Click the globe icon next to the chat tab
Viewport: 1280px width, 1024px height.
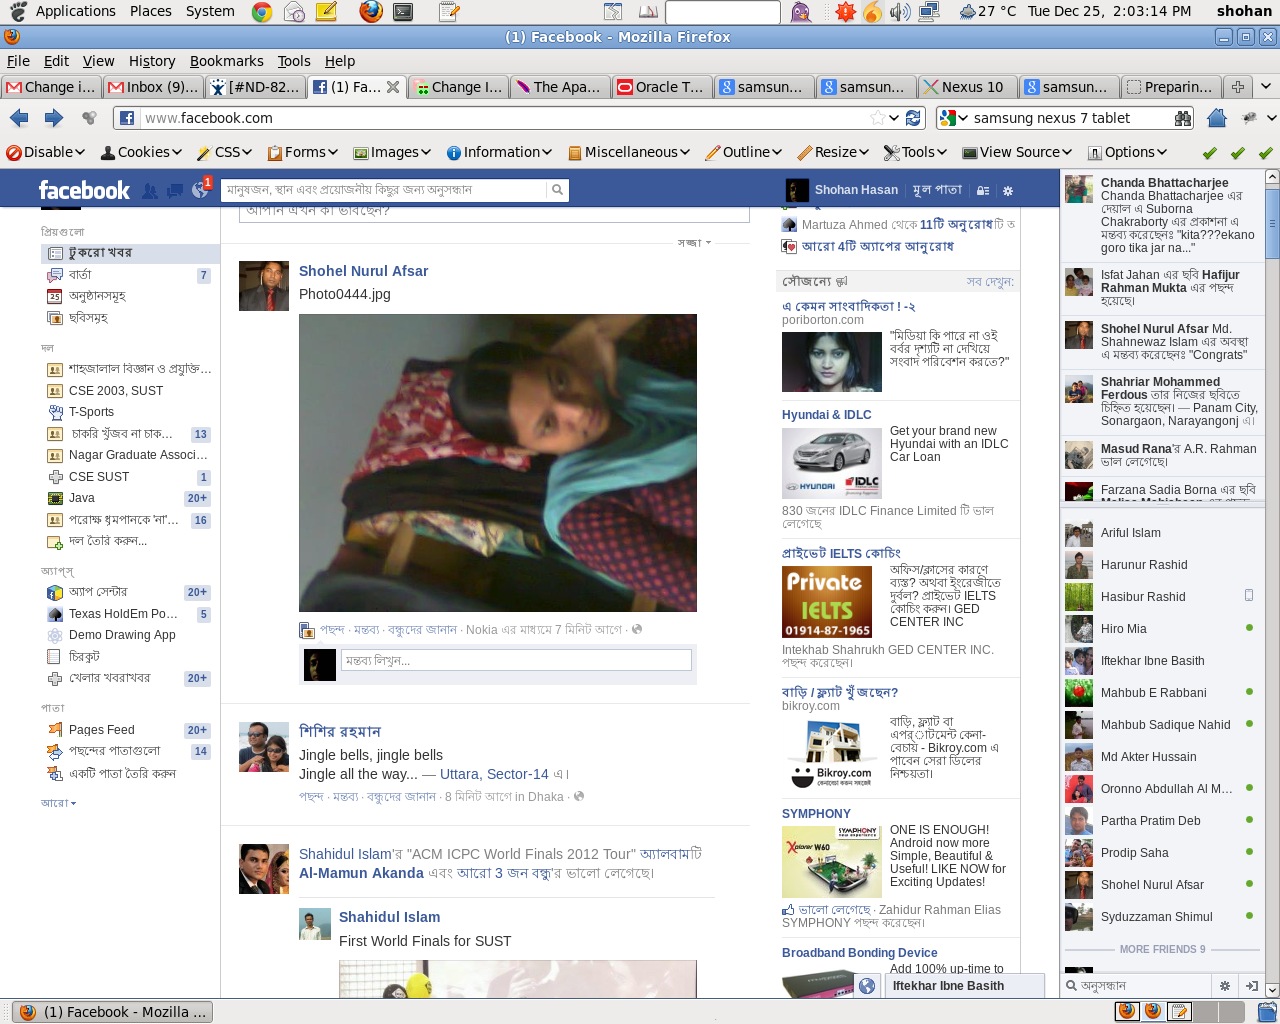coord(867,986)
